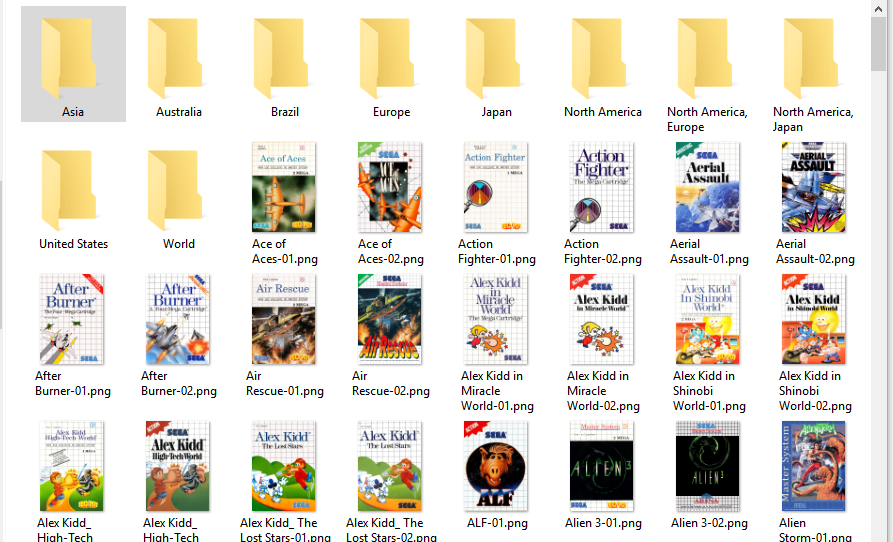Click the 'Air Rescue-01.png' file name text
893x542 pixels.
tap(285, 383)
